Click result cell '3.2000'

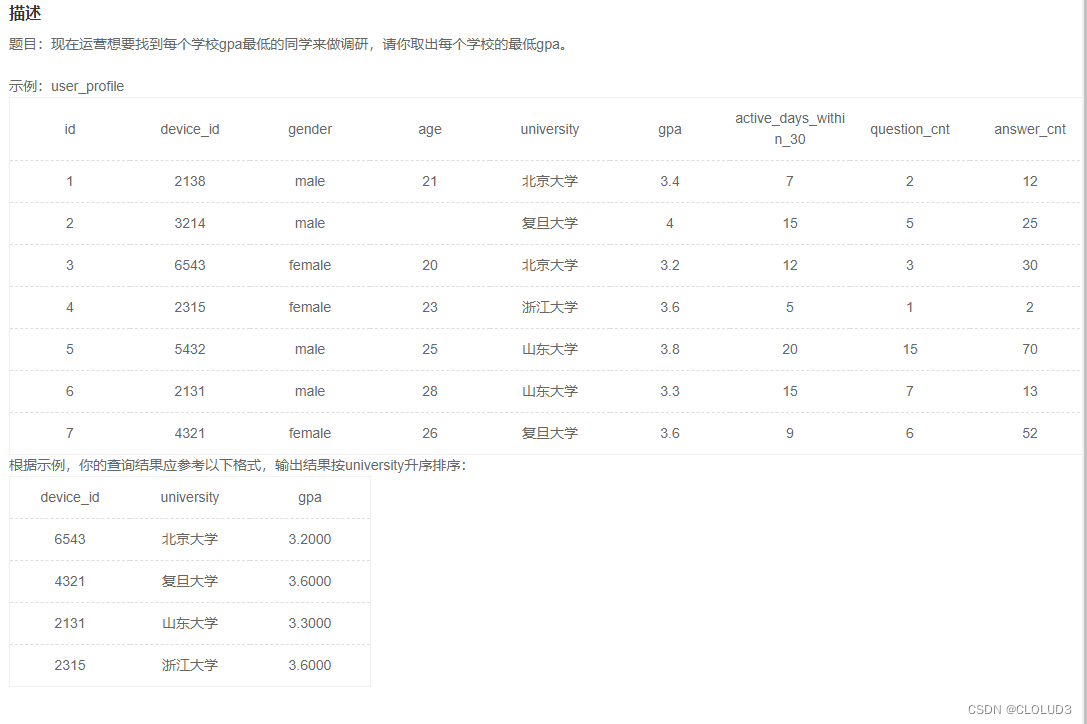310,540
